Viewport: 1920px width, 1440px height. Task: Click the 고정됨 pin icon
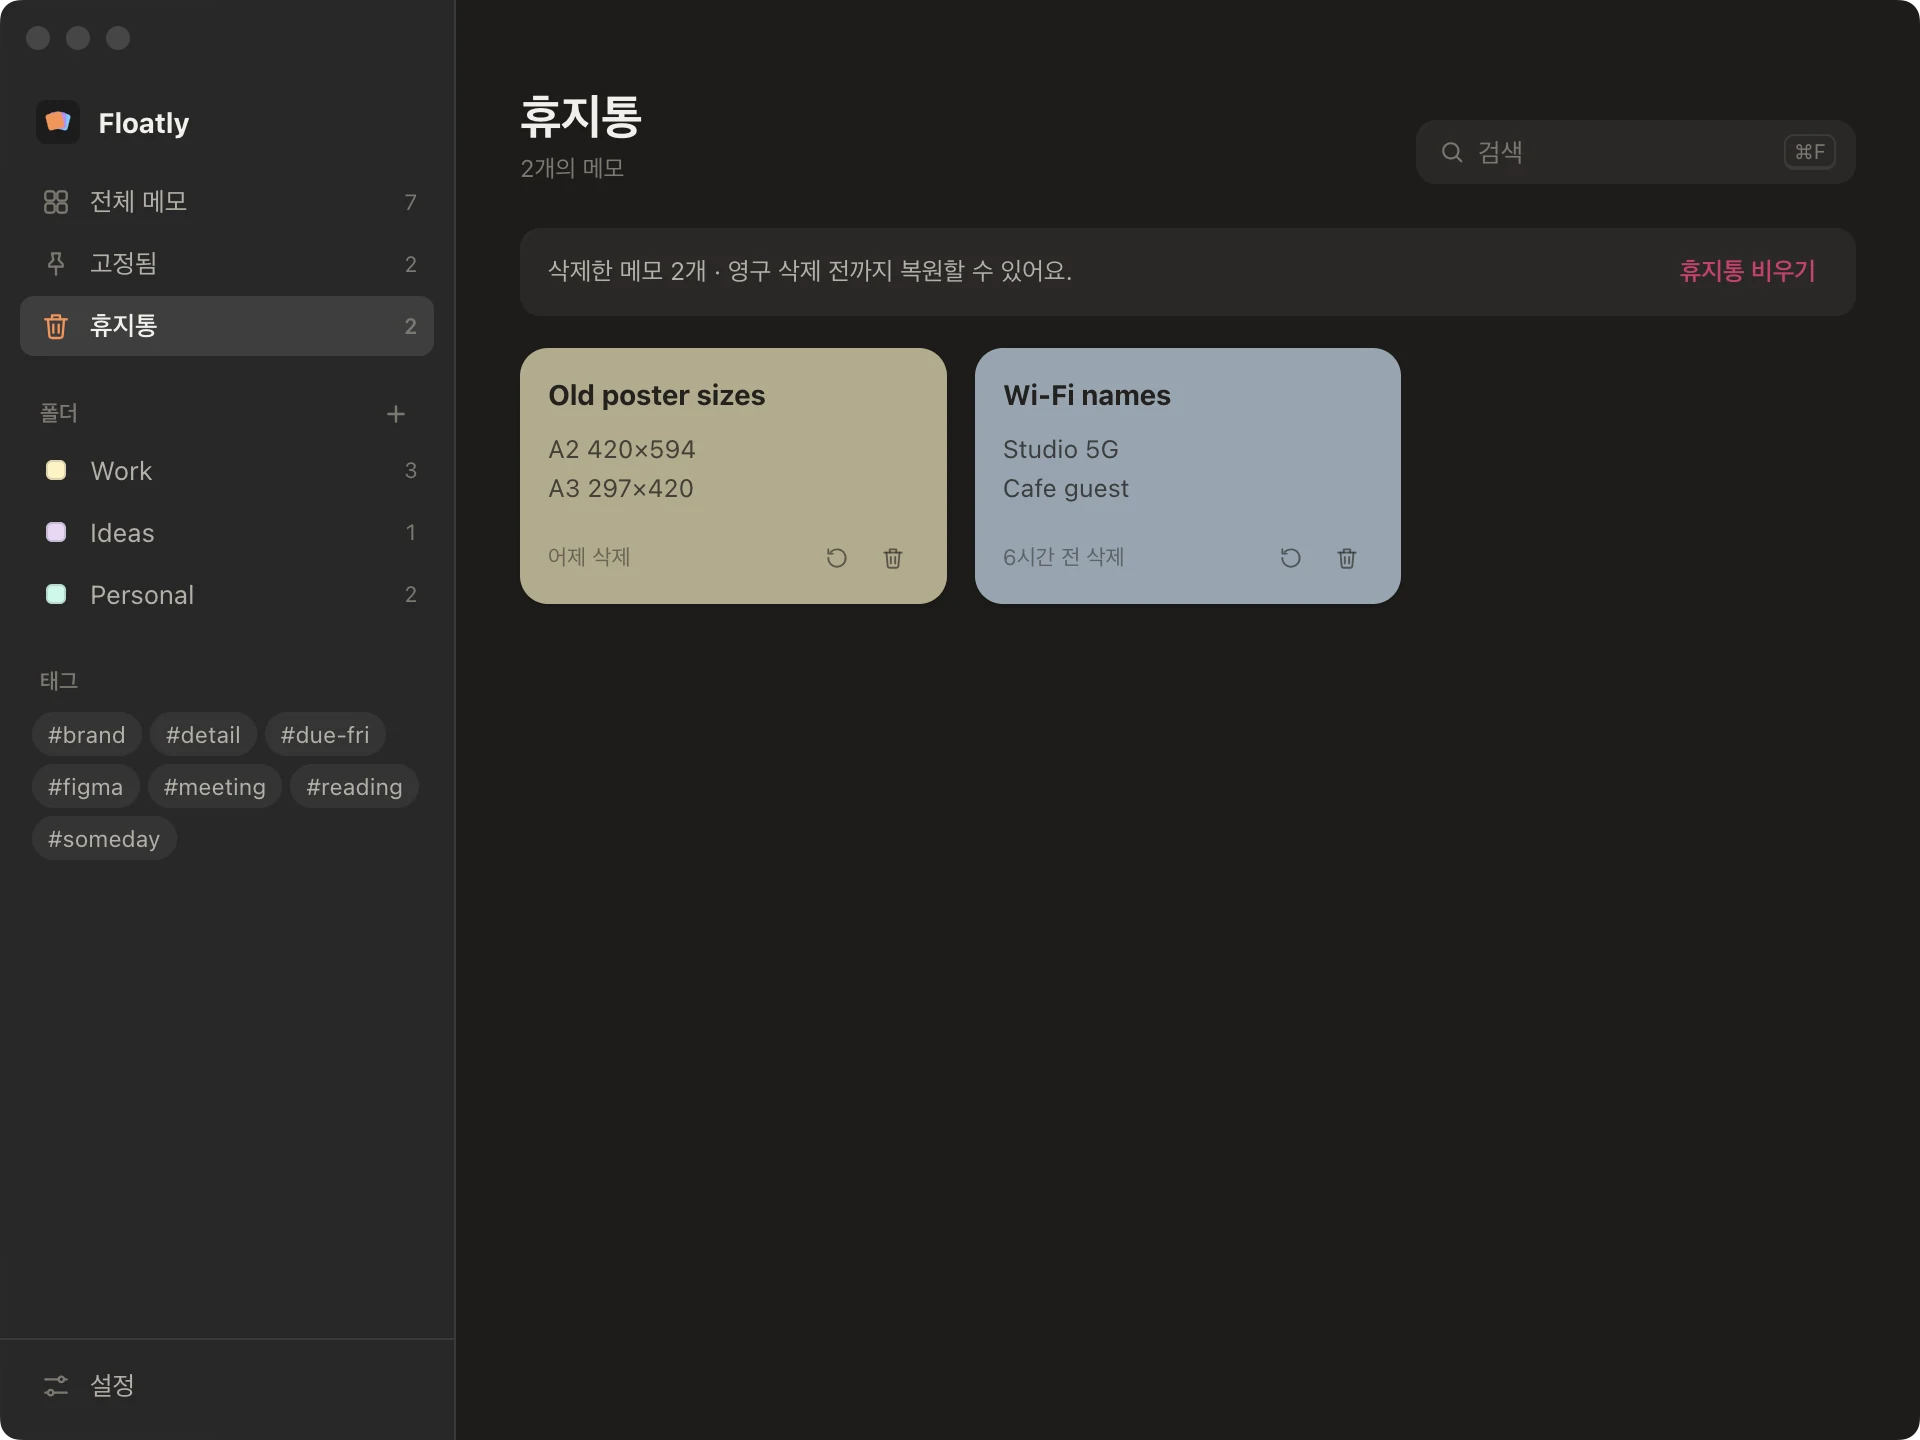pyautogui.click(x=56, y=264)
